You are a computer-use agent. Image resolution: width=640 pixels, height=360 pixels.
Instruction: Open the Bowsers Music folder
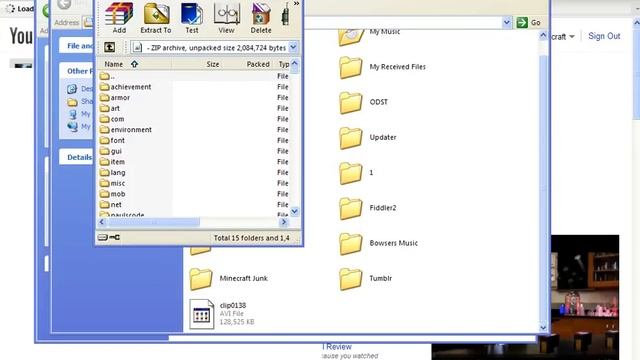(x=378, y=243)
